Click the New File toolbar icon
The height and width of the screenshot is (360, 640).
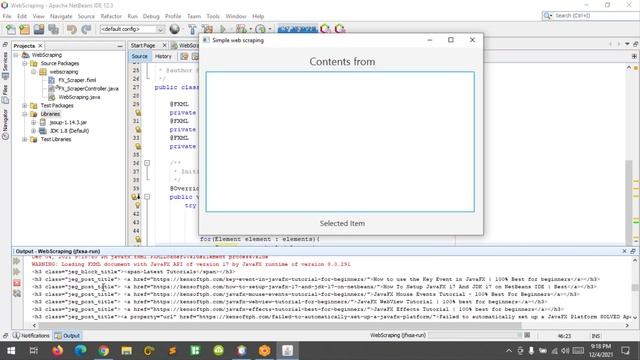pyautogui.click(x=11, y=29)
